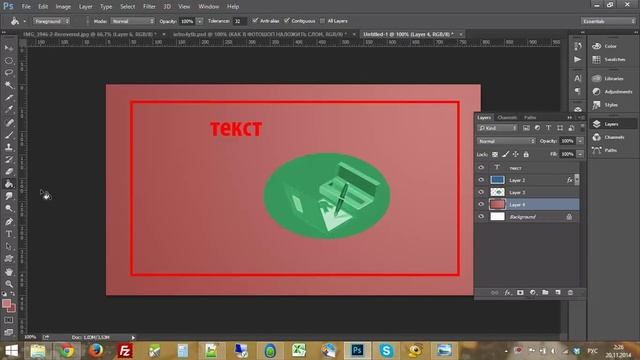
Task: Hide Layer 2 visibility eye
Action: (x=481, y=180)
